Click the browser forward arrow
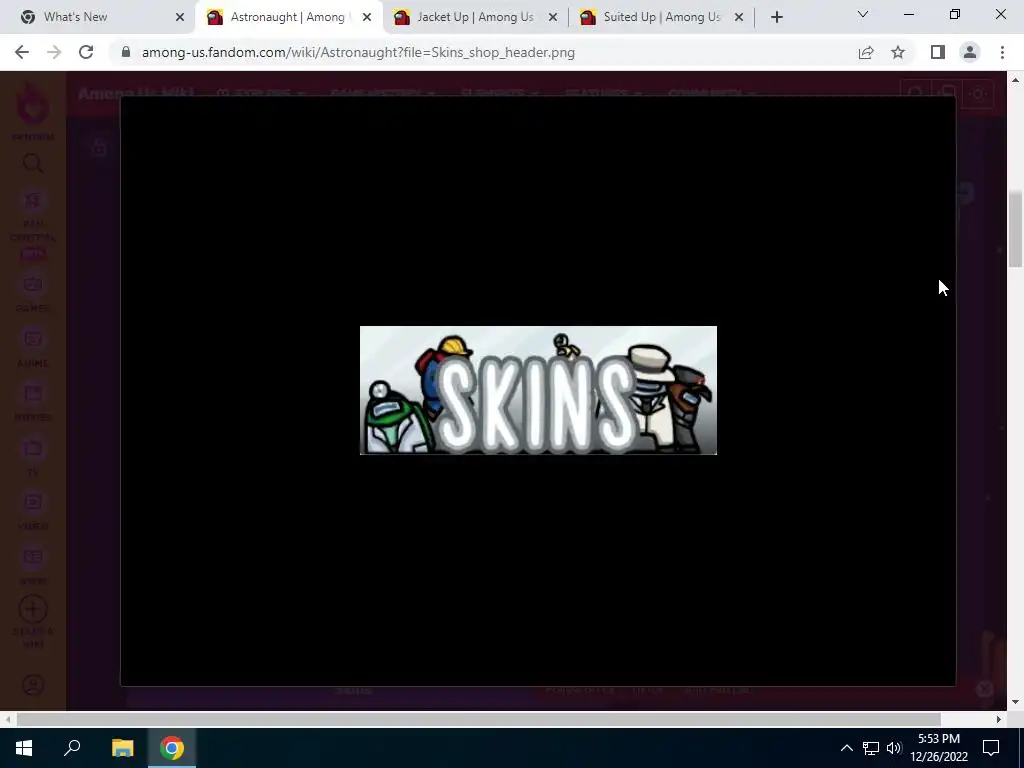Screen dimensions: 1024x768 coord(54,52)
